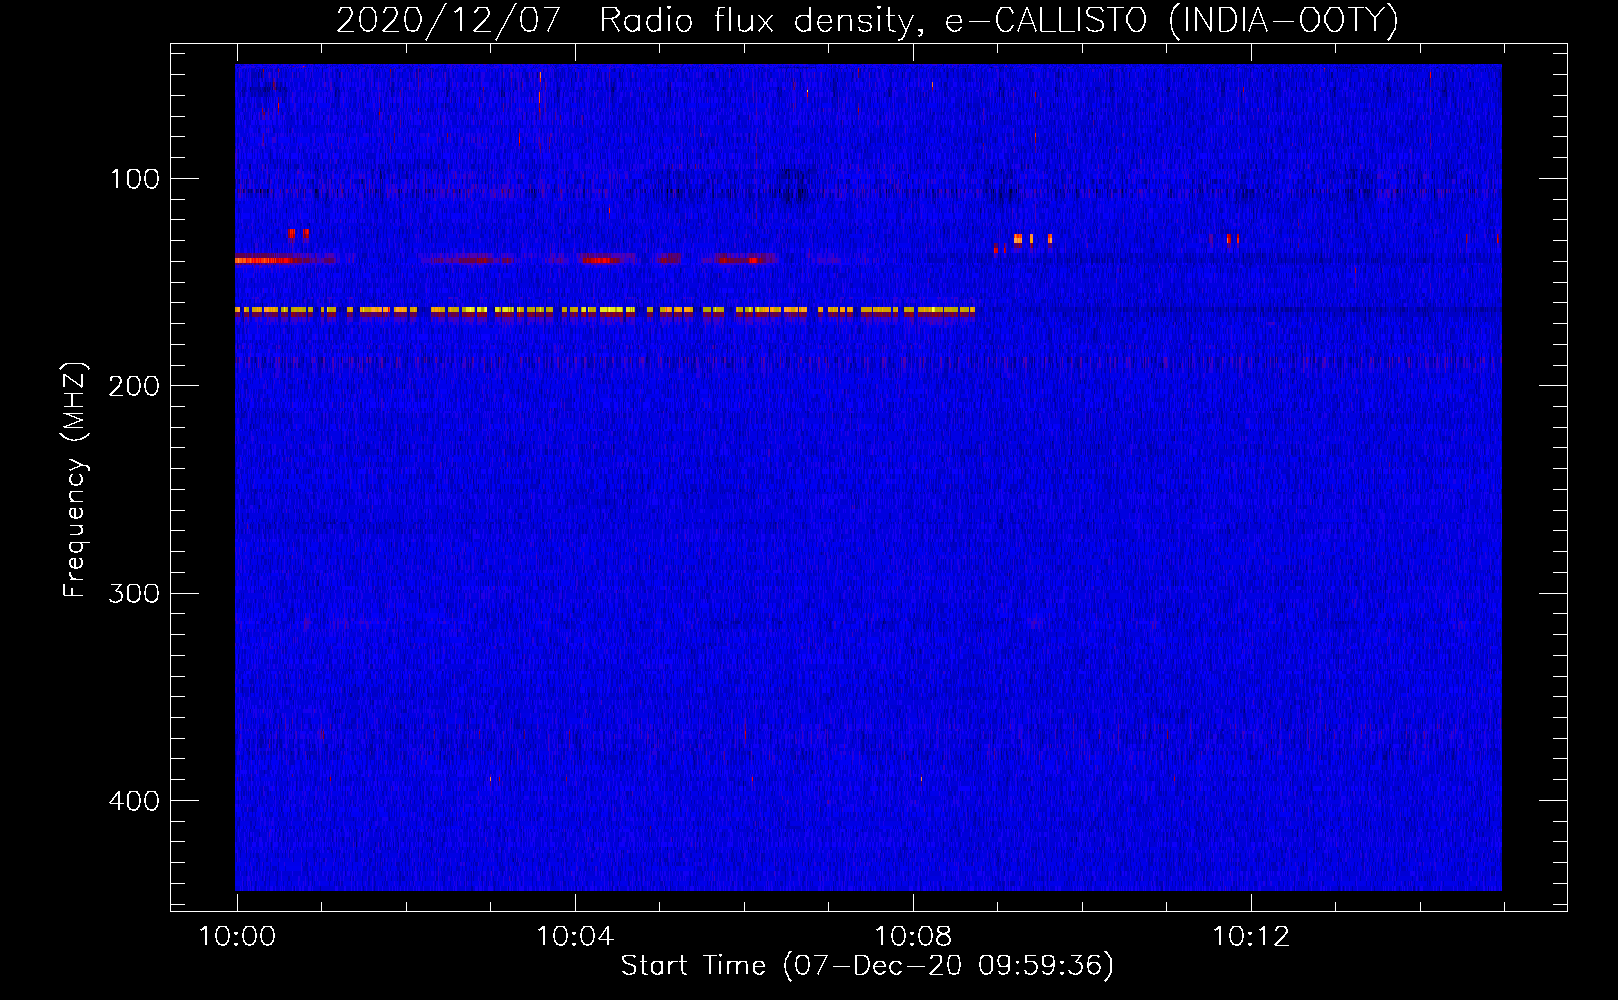Click the 10:04 time axis label

pyautogui.click(x=575, y=937)
